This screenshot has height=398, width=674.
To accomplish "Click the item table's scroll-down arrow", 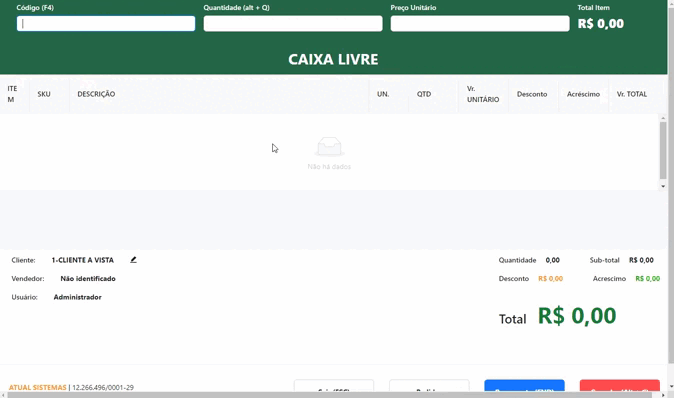I will 663,187.
